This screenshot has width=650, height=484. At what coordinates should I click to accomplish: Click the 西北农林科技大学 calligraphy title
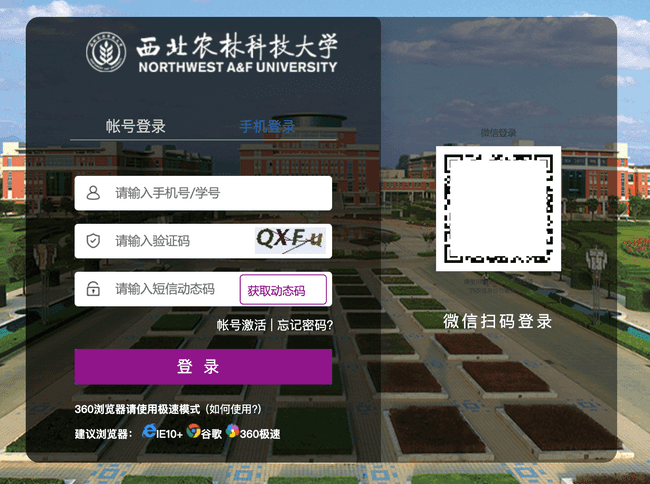tap(237, 46)
